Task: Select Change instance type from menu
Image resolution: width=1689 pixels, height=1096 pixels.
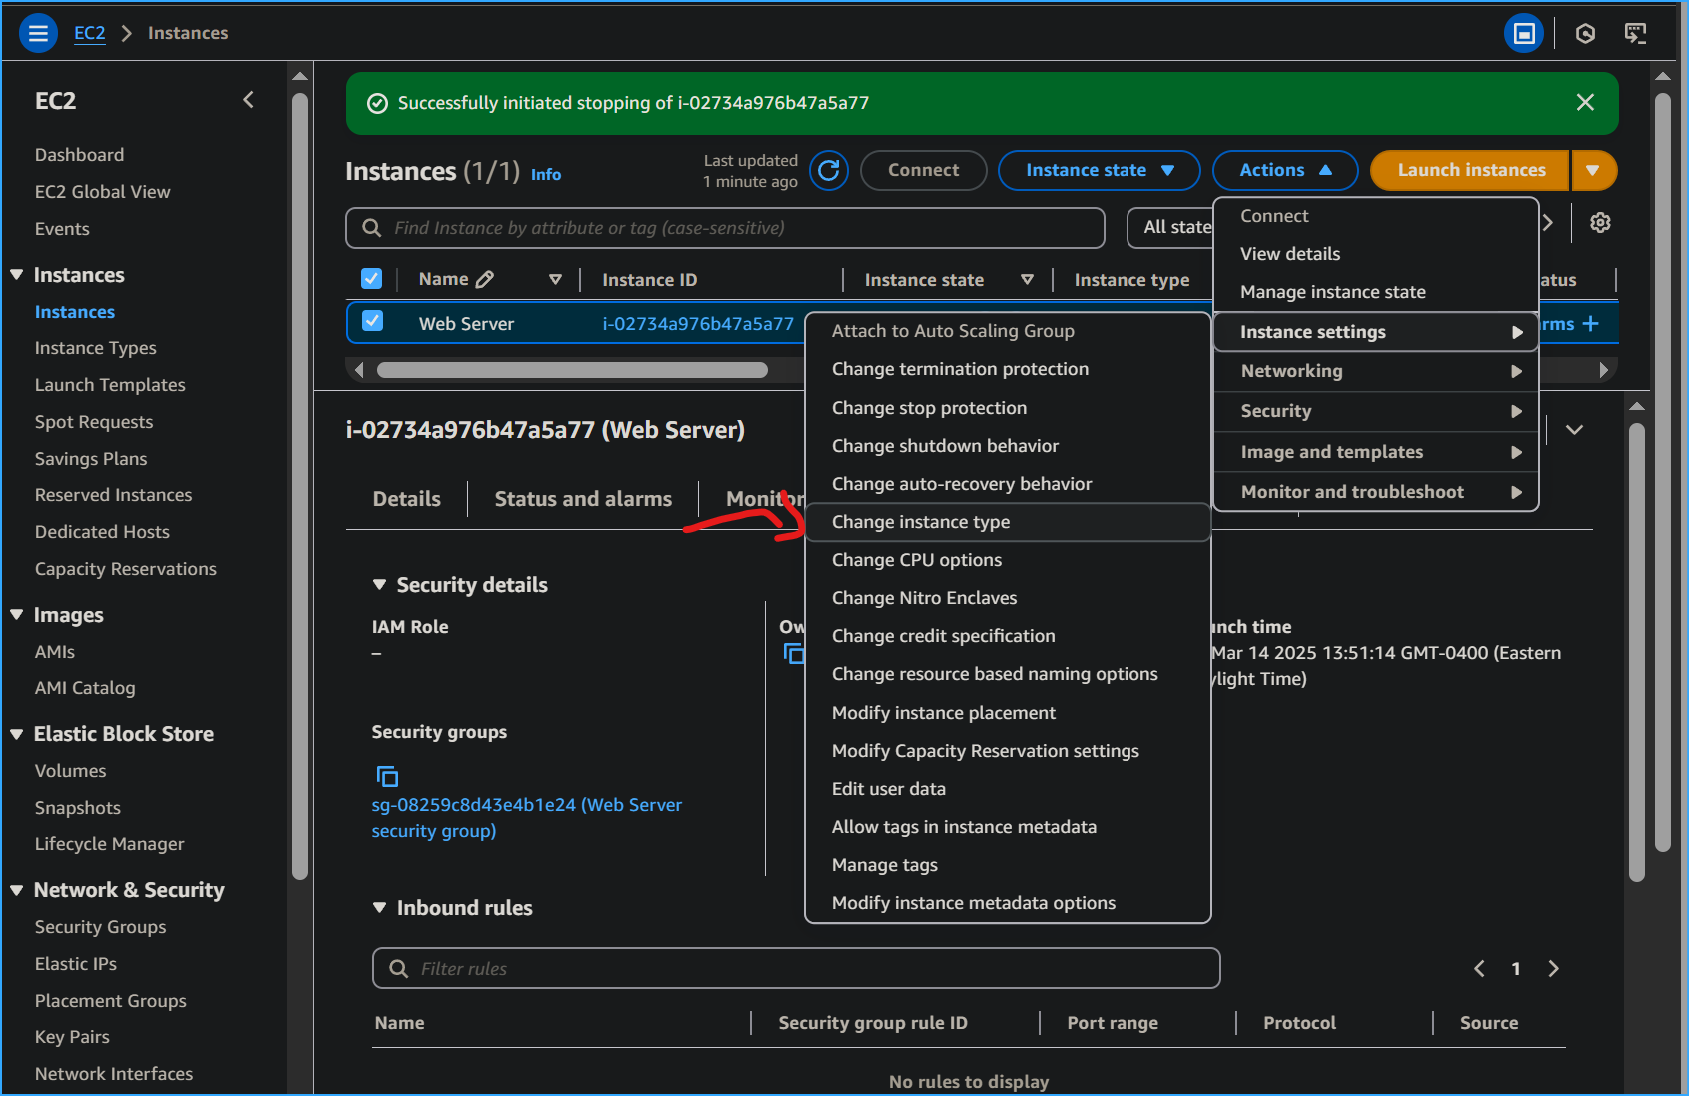Action: (x=920, y=522)
